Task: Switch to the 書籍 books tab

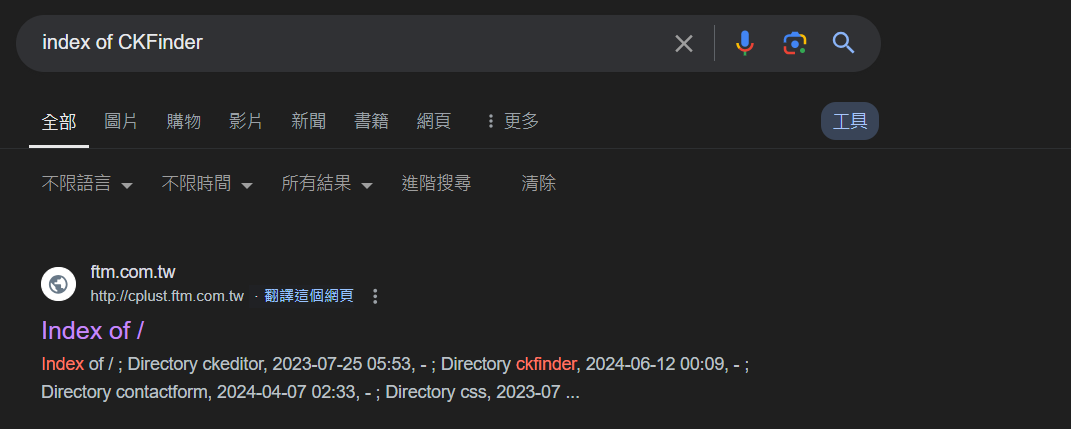Action: coord(372,122)
